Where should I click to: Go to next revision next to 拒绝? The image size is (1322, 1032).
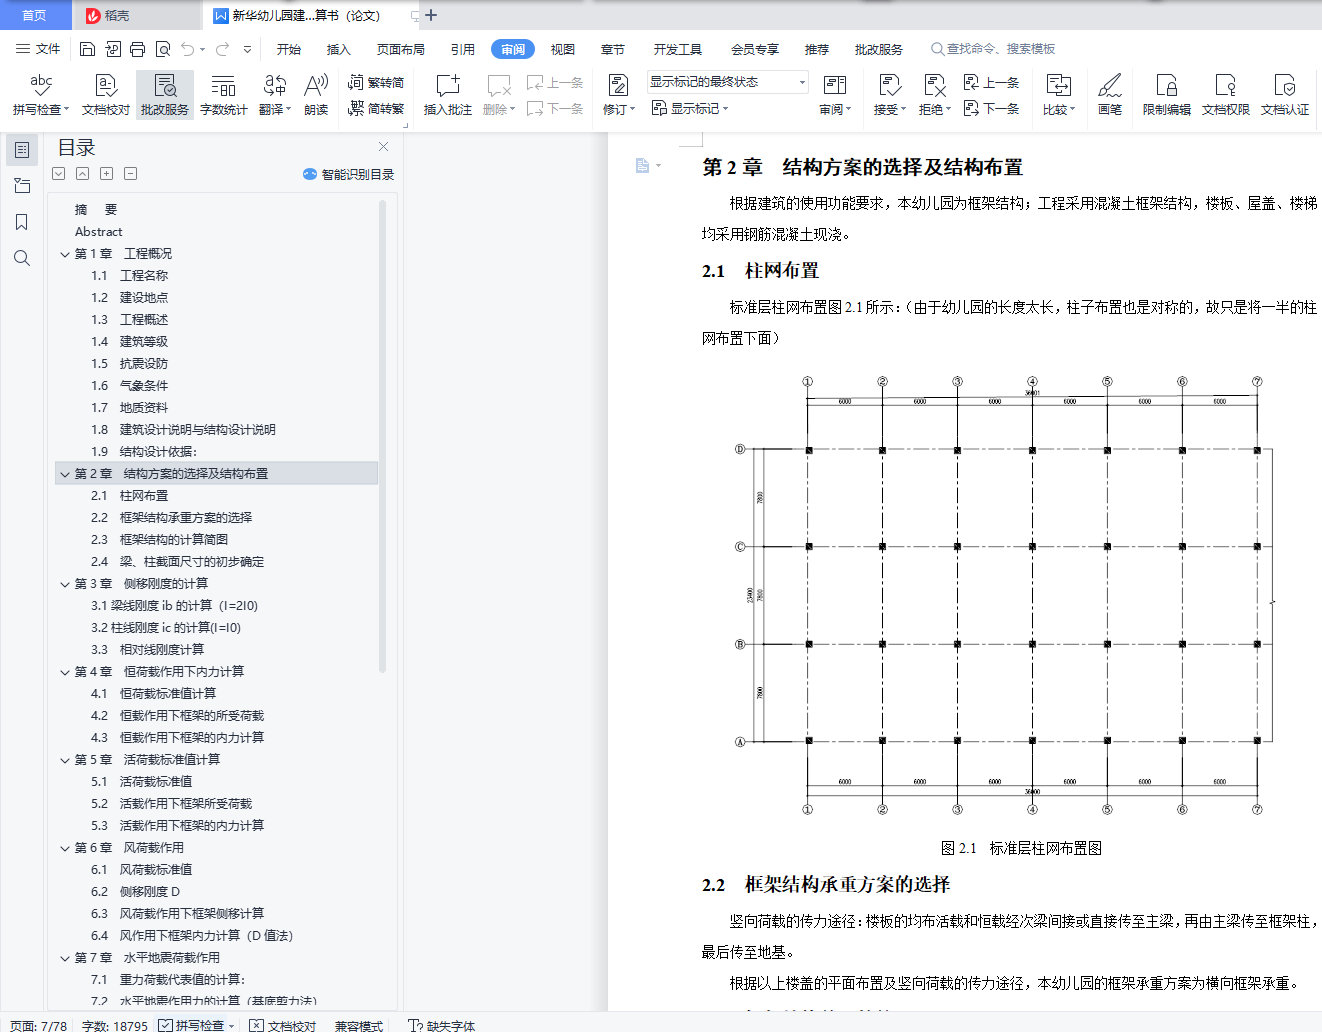[991, 108]
